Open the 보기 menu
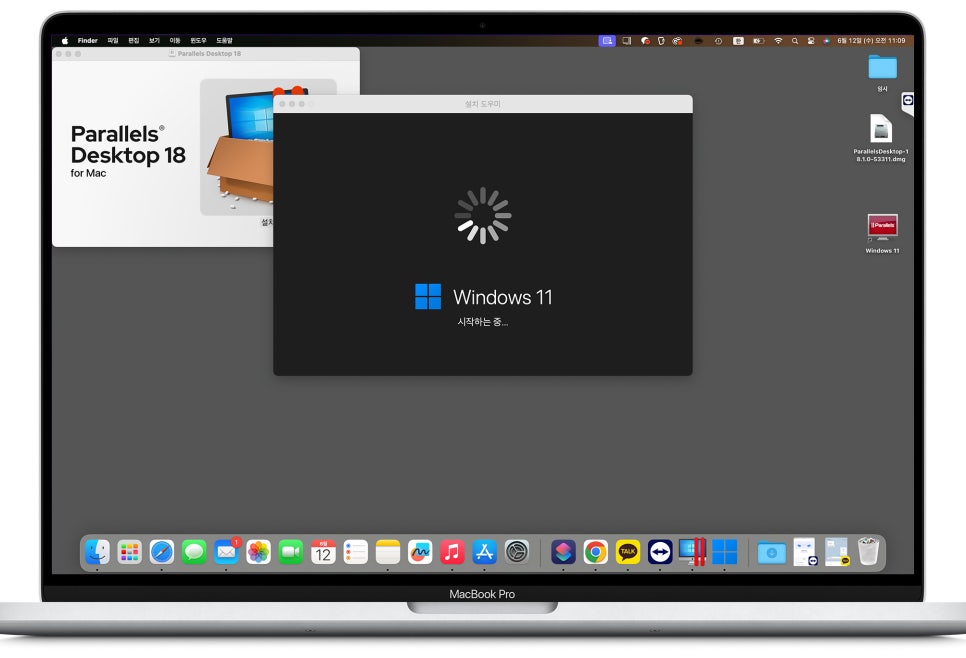 click(x=154, y=41)
